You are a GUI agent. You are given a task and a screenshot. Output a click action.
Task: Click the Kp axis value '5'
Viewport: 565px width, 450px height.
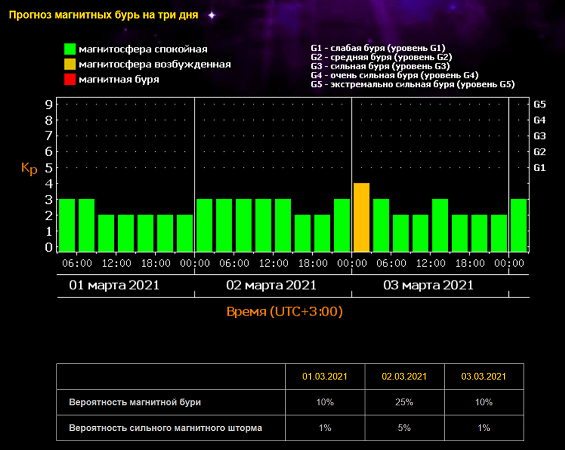pyautogui.click(x=49, y=168)
